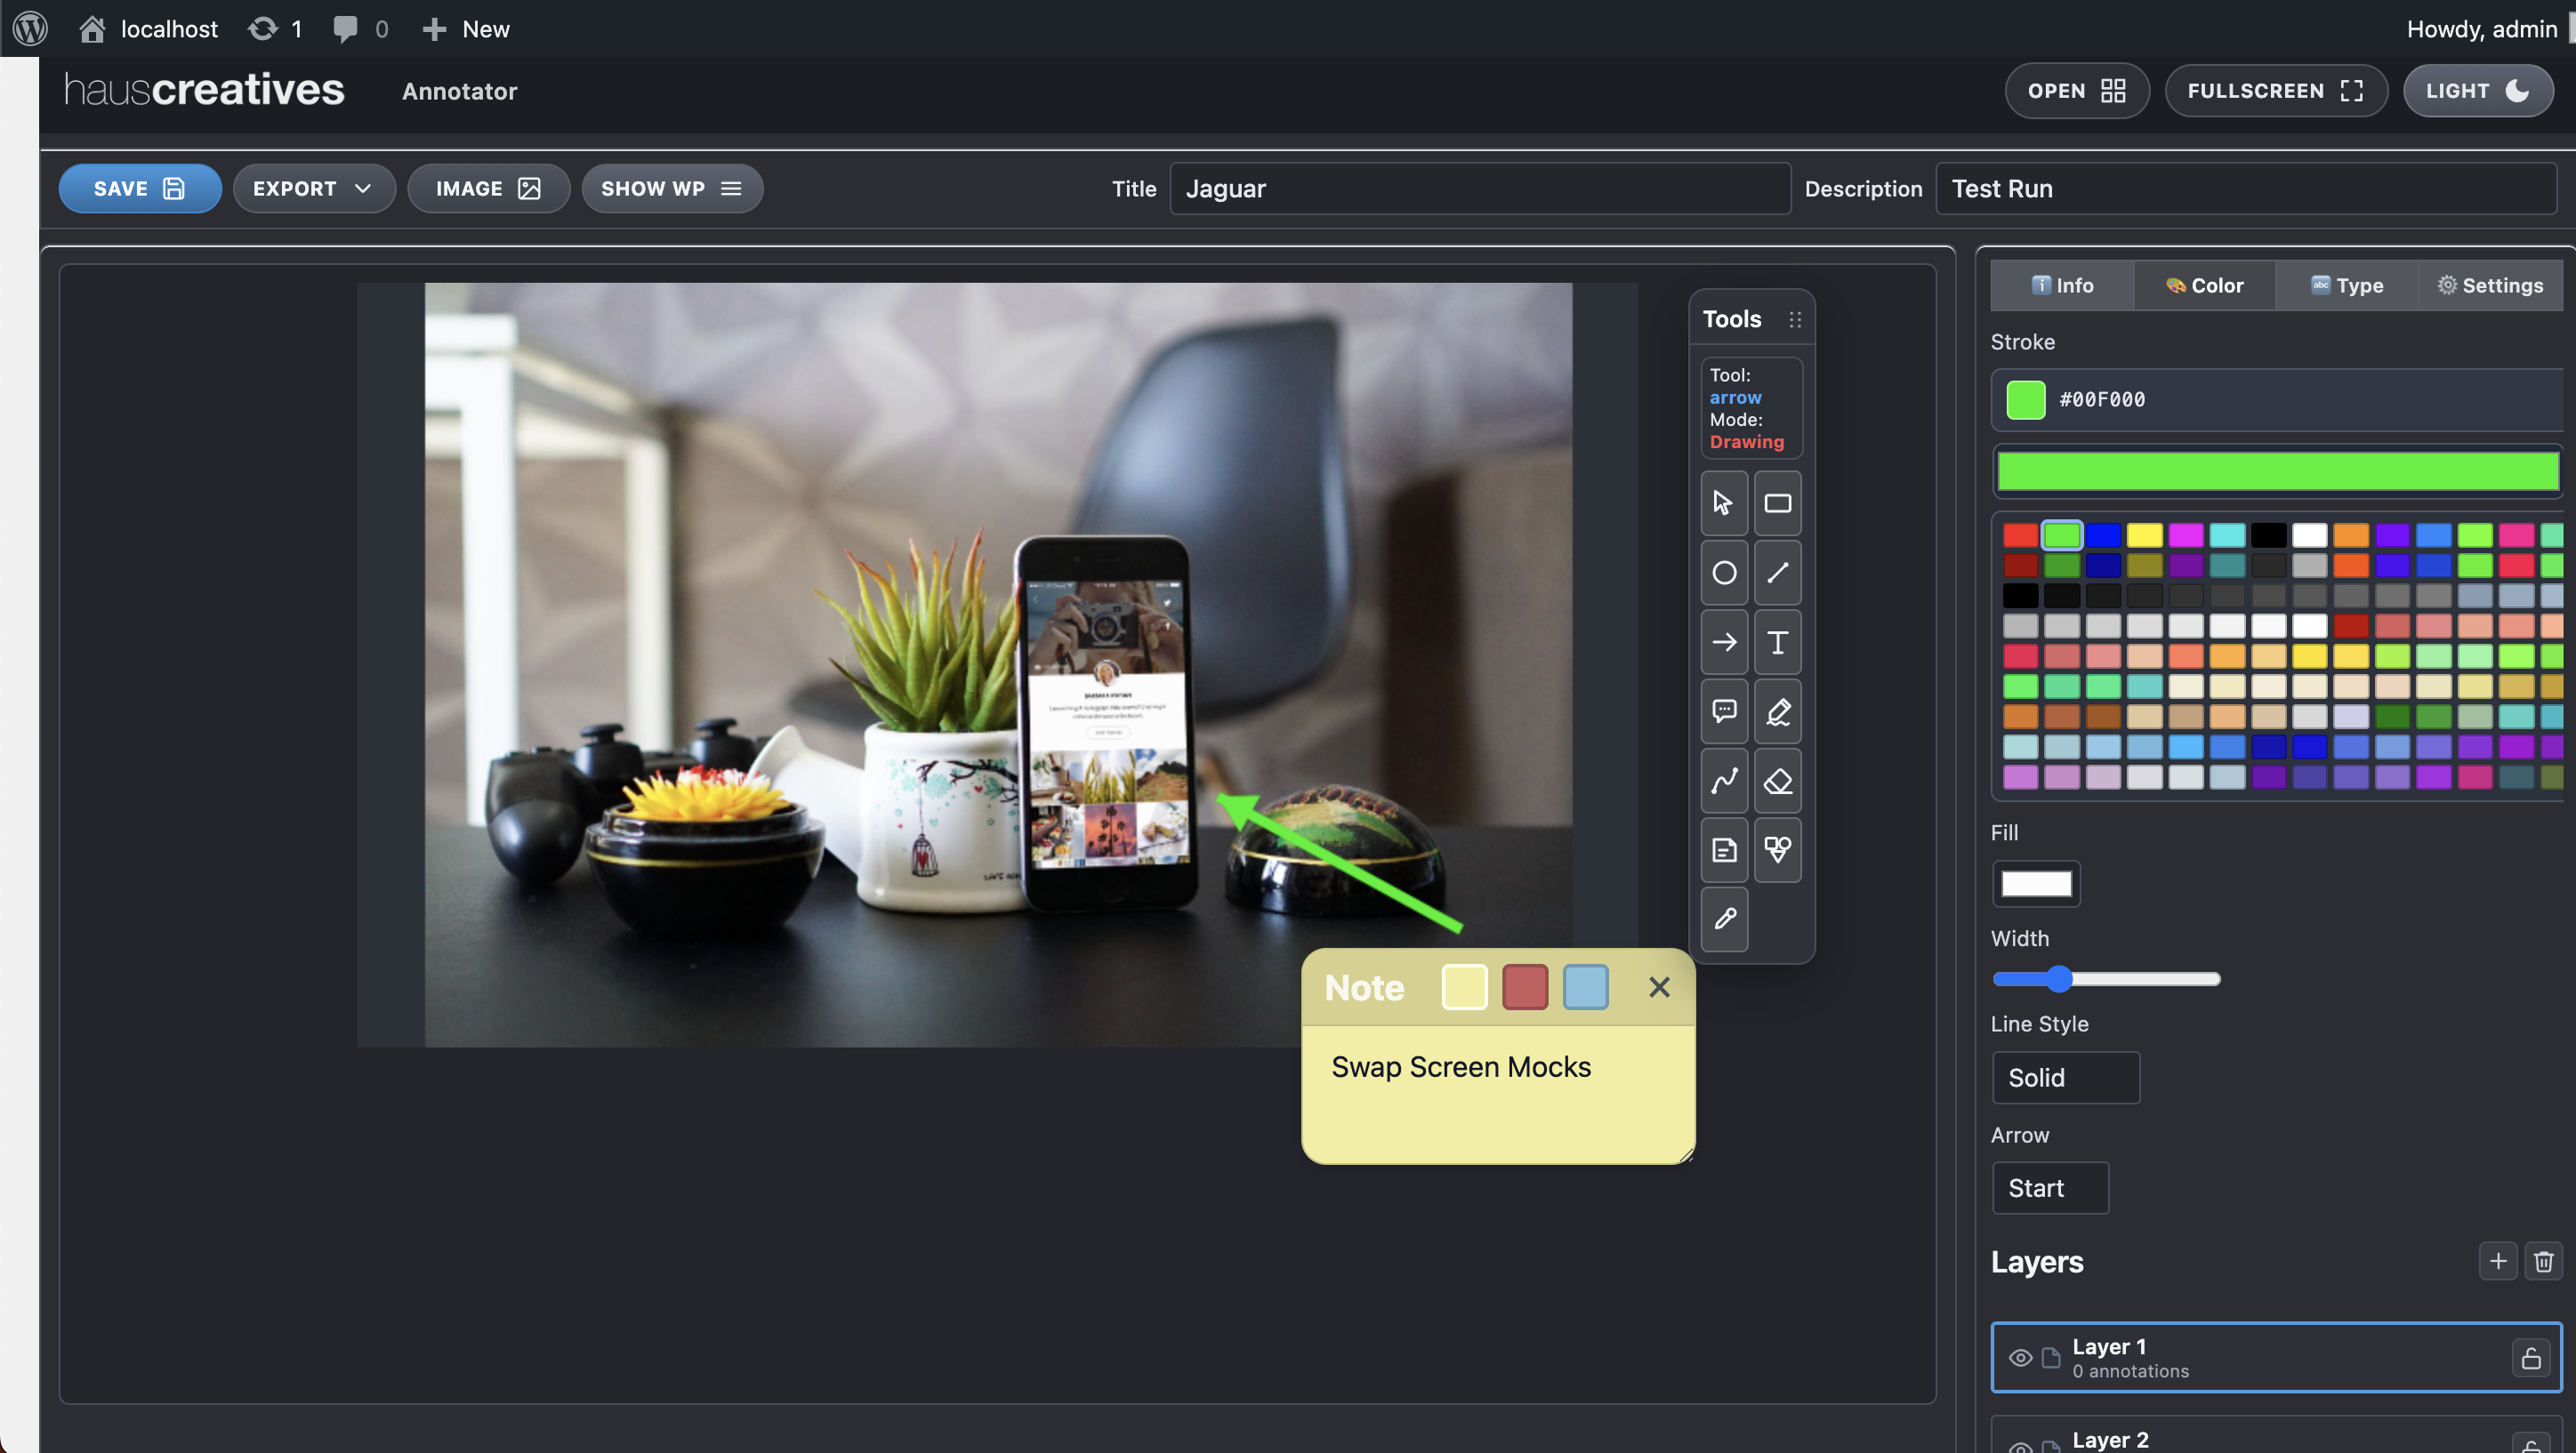This screenshot has height=1453, width=2576.
Task: Click the Annotator label
Action: pyautogui.click(x=459, y=91)
